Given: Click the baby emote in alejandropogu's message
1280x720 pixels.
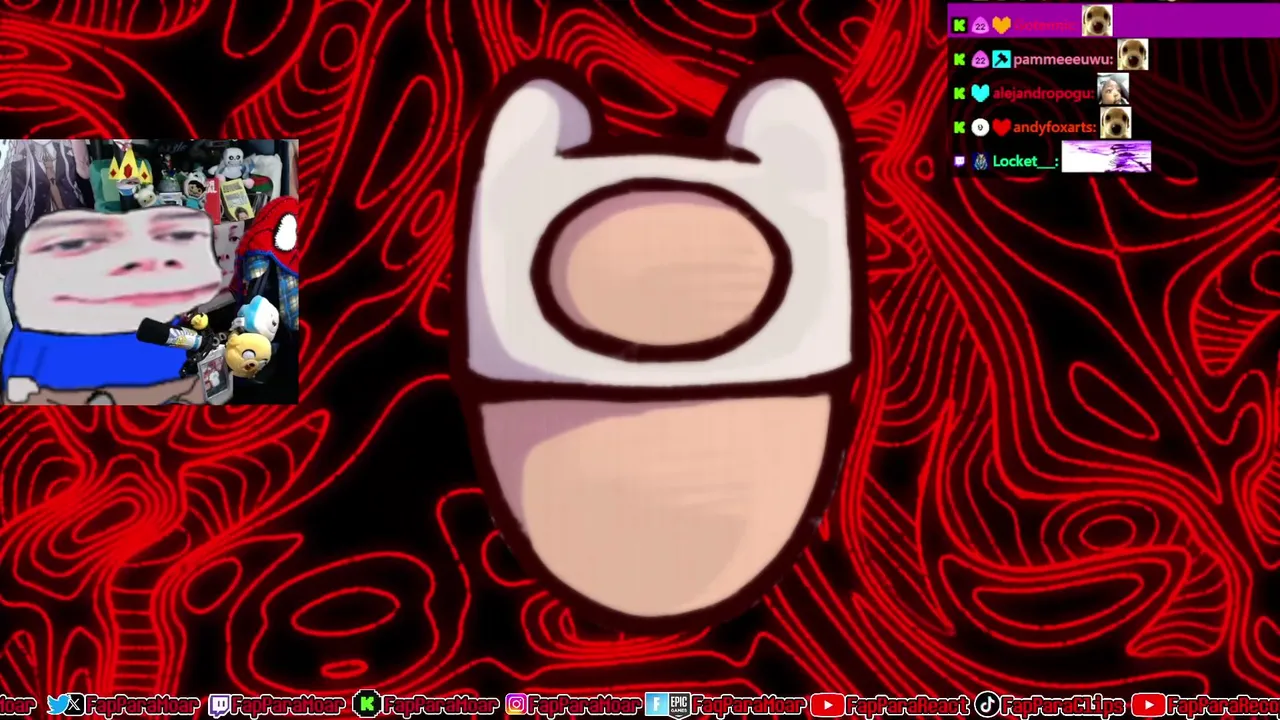Looking at the screenshot, I should coord(1113,89).
